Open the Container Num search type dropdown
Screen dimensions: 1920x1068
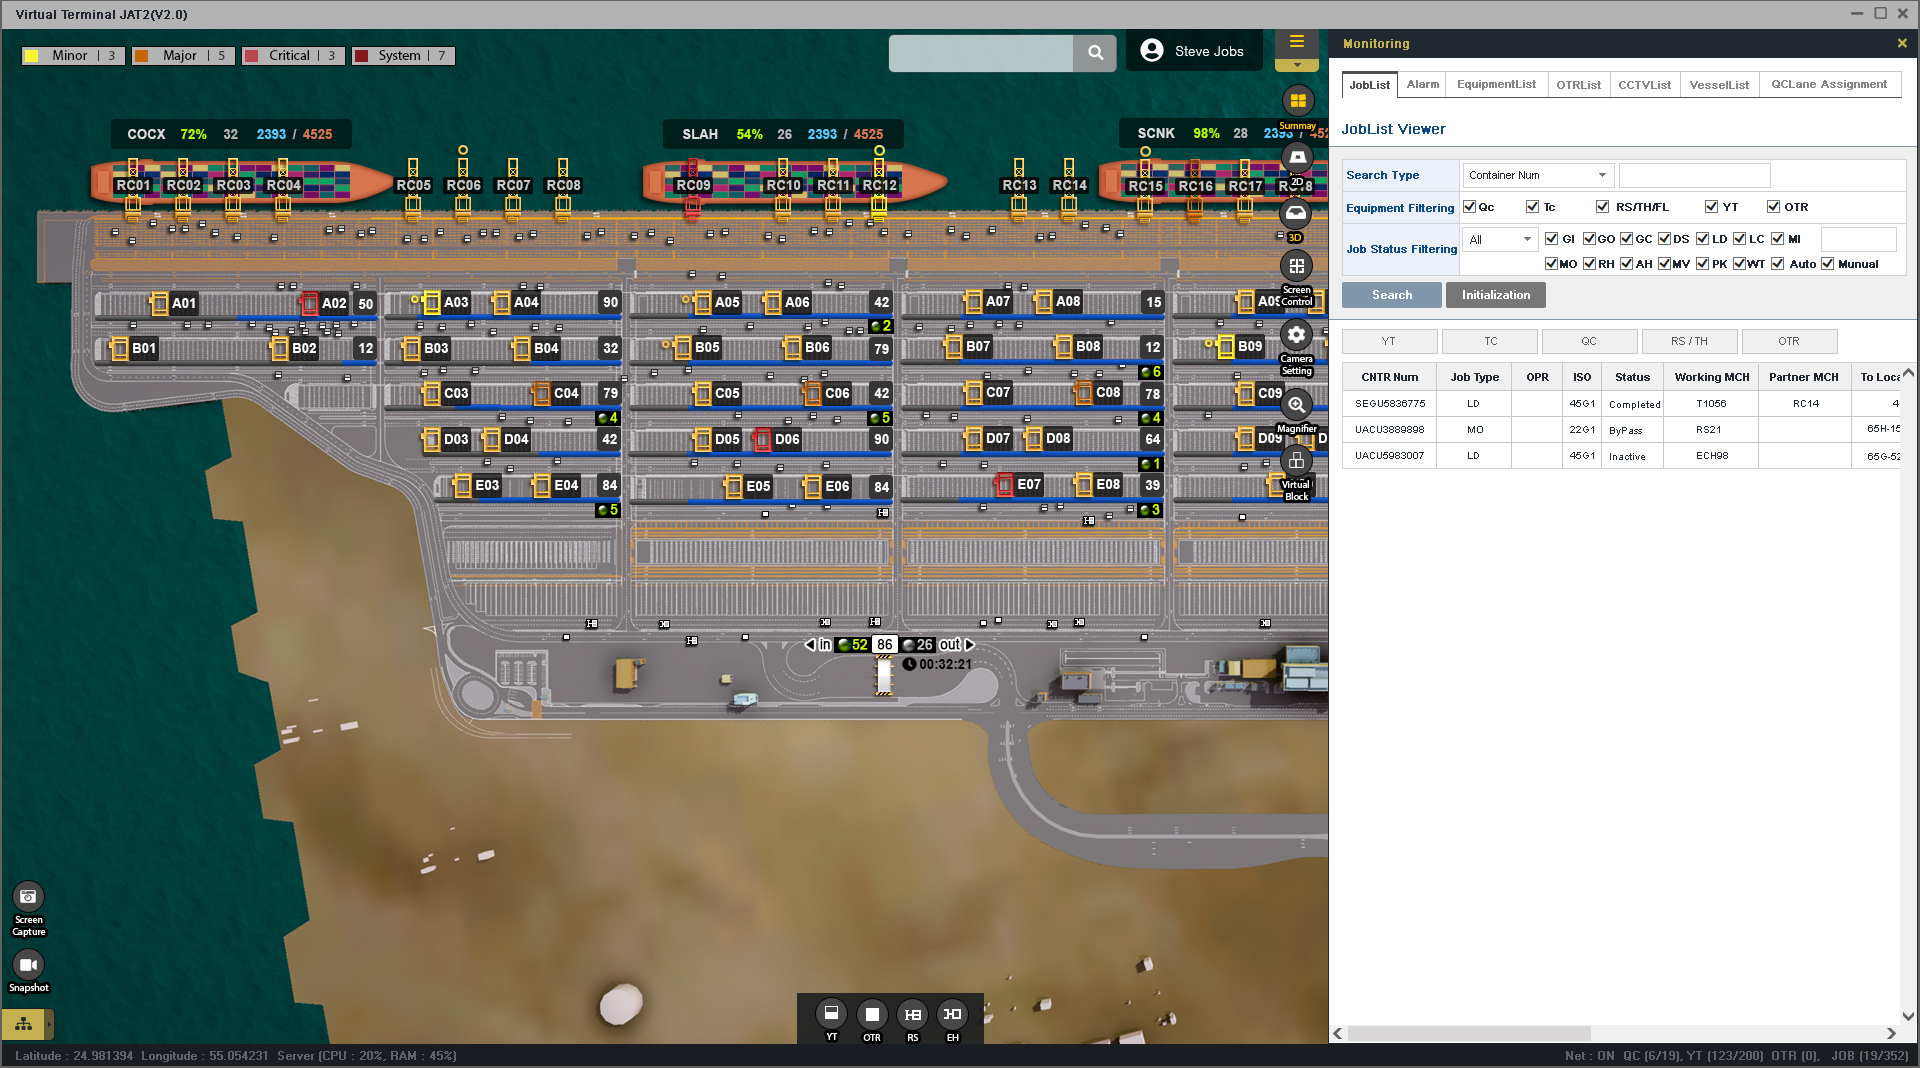[1536, 175]
